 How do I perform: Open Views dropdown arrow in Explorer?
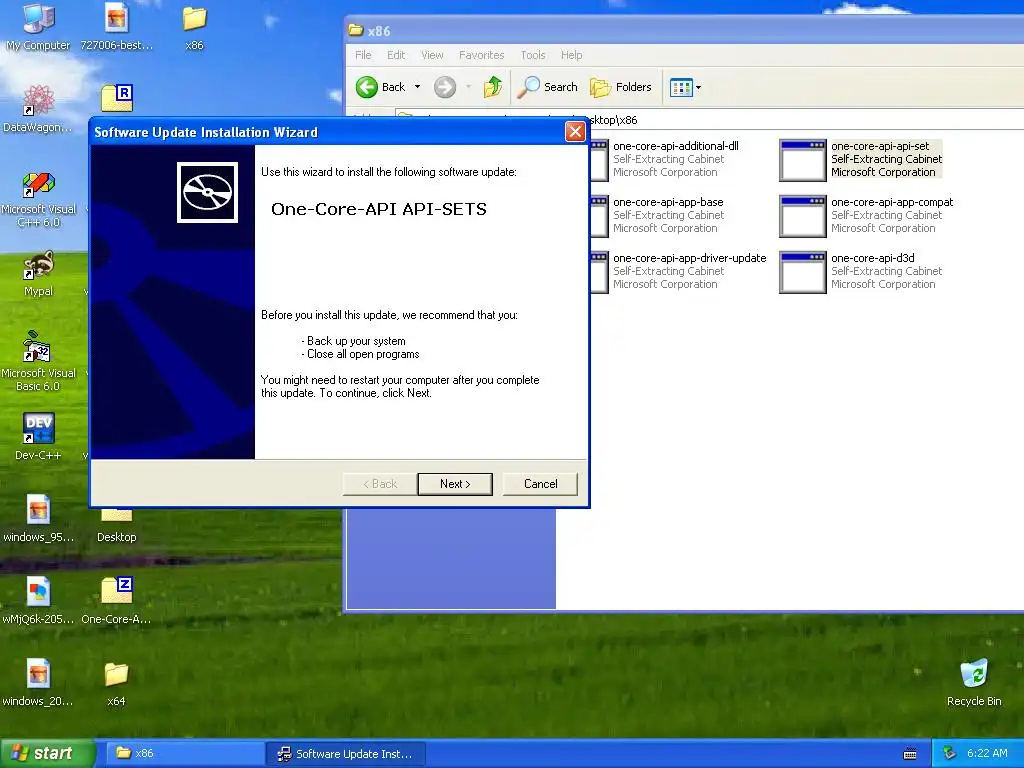[x=698, y=88]
